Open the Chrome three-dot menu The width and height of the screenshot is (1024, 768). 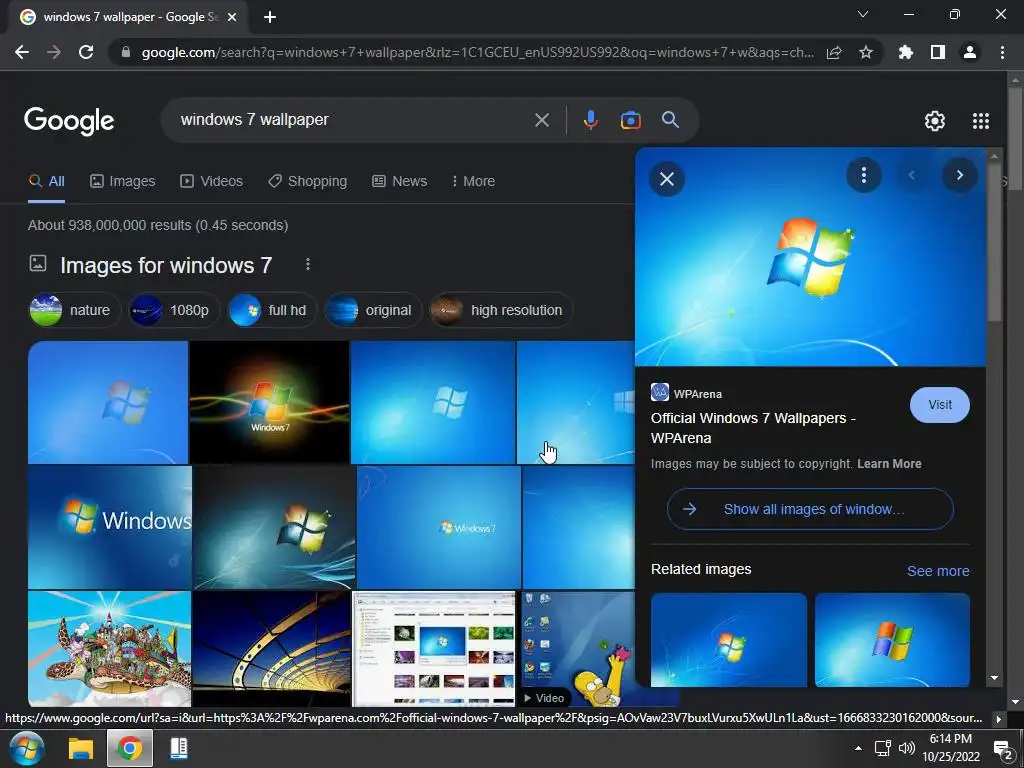tap(1002, 52)
